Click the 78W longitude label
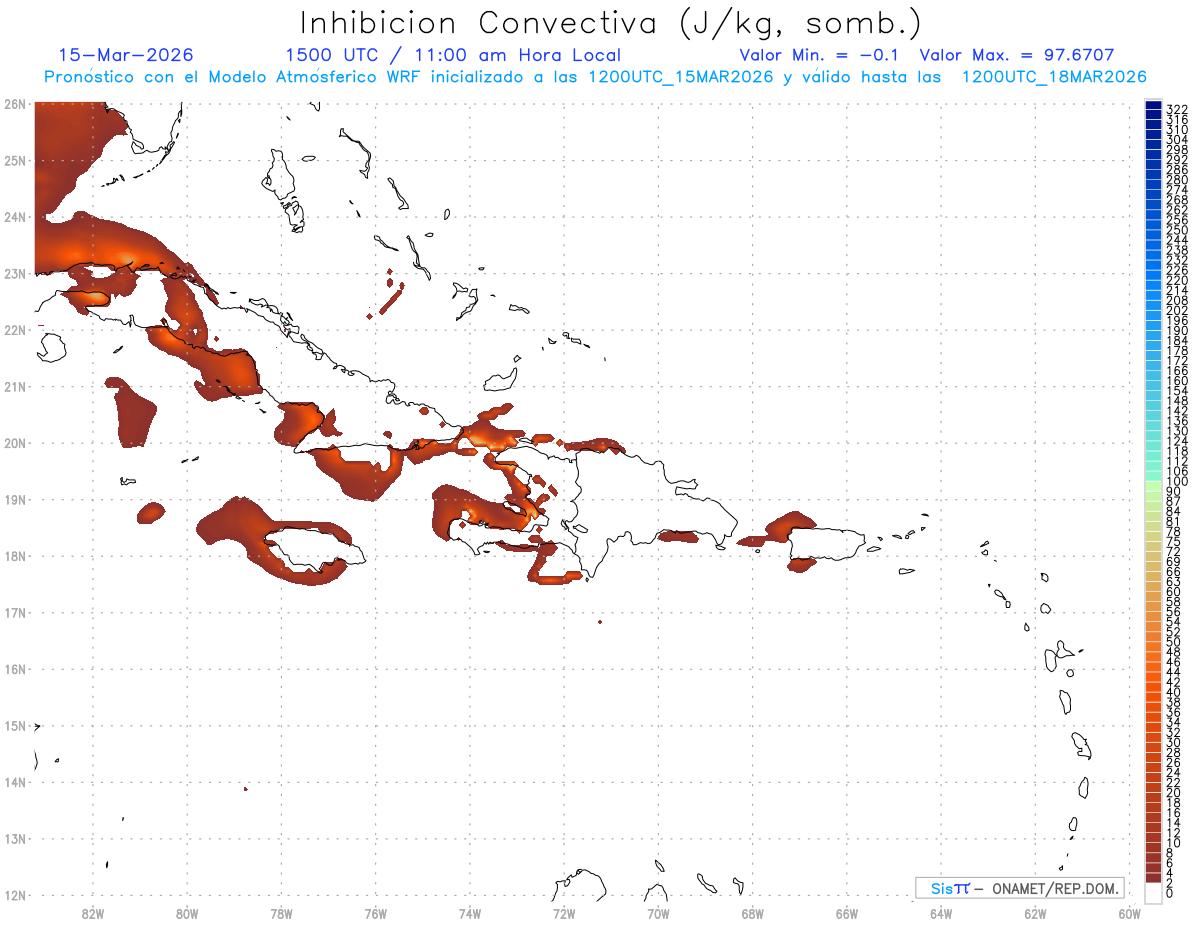This screenshot has height=927, width=1200. tap(281, 912)
